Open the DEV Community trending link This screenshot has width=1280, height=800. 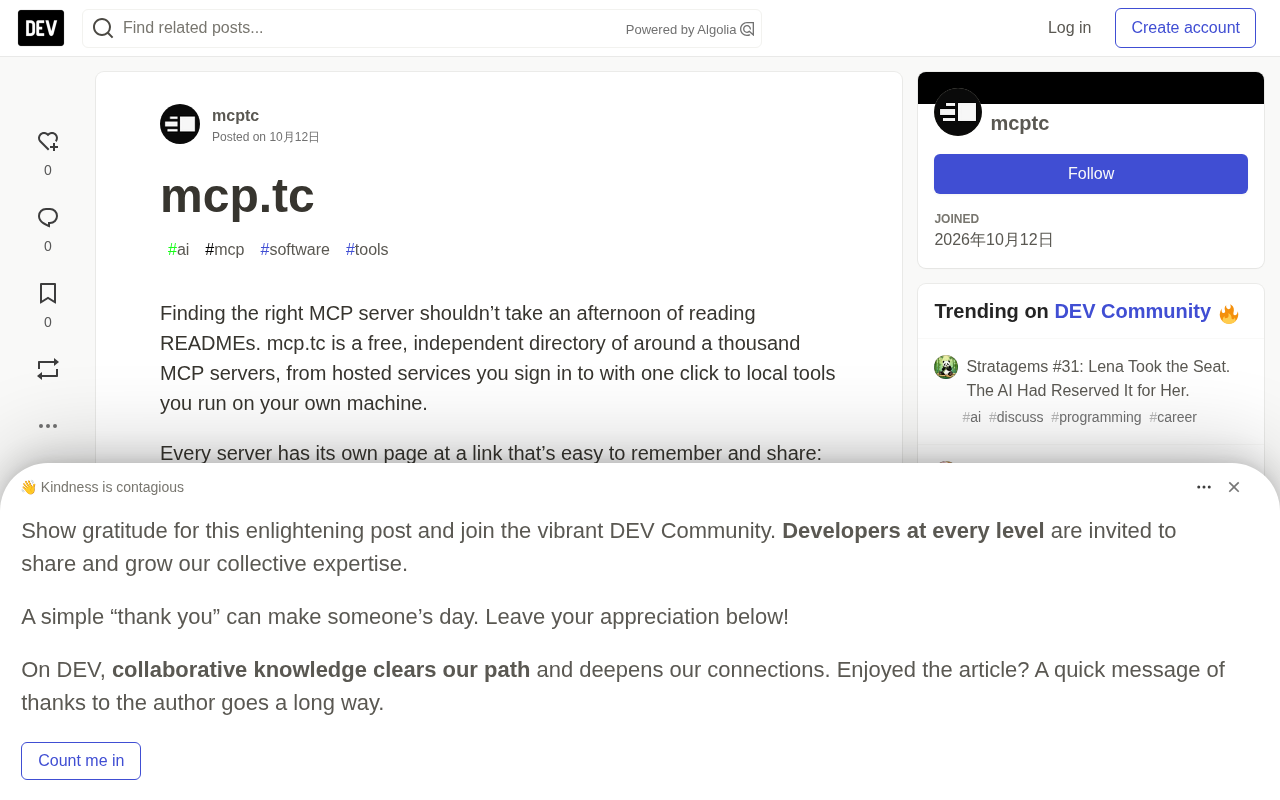(x=1132, y=311)
